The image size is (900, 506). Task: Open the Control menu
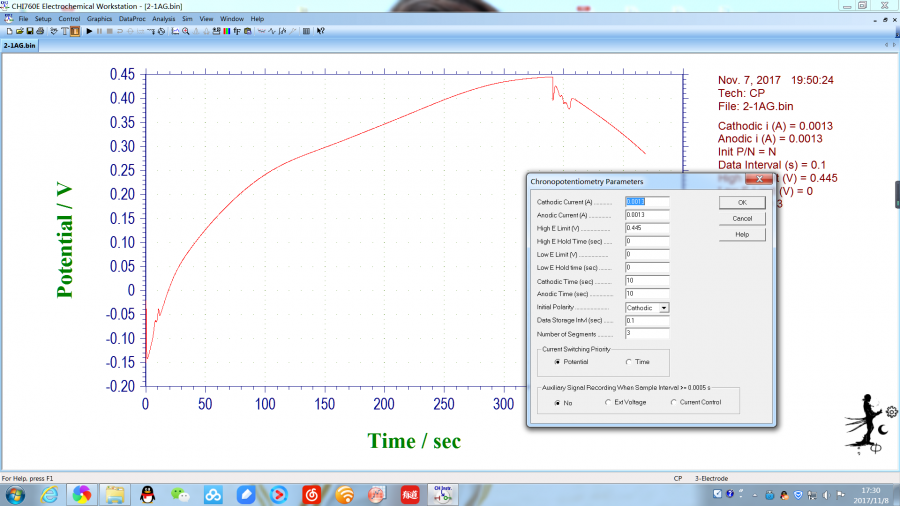point(69,19)
